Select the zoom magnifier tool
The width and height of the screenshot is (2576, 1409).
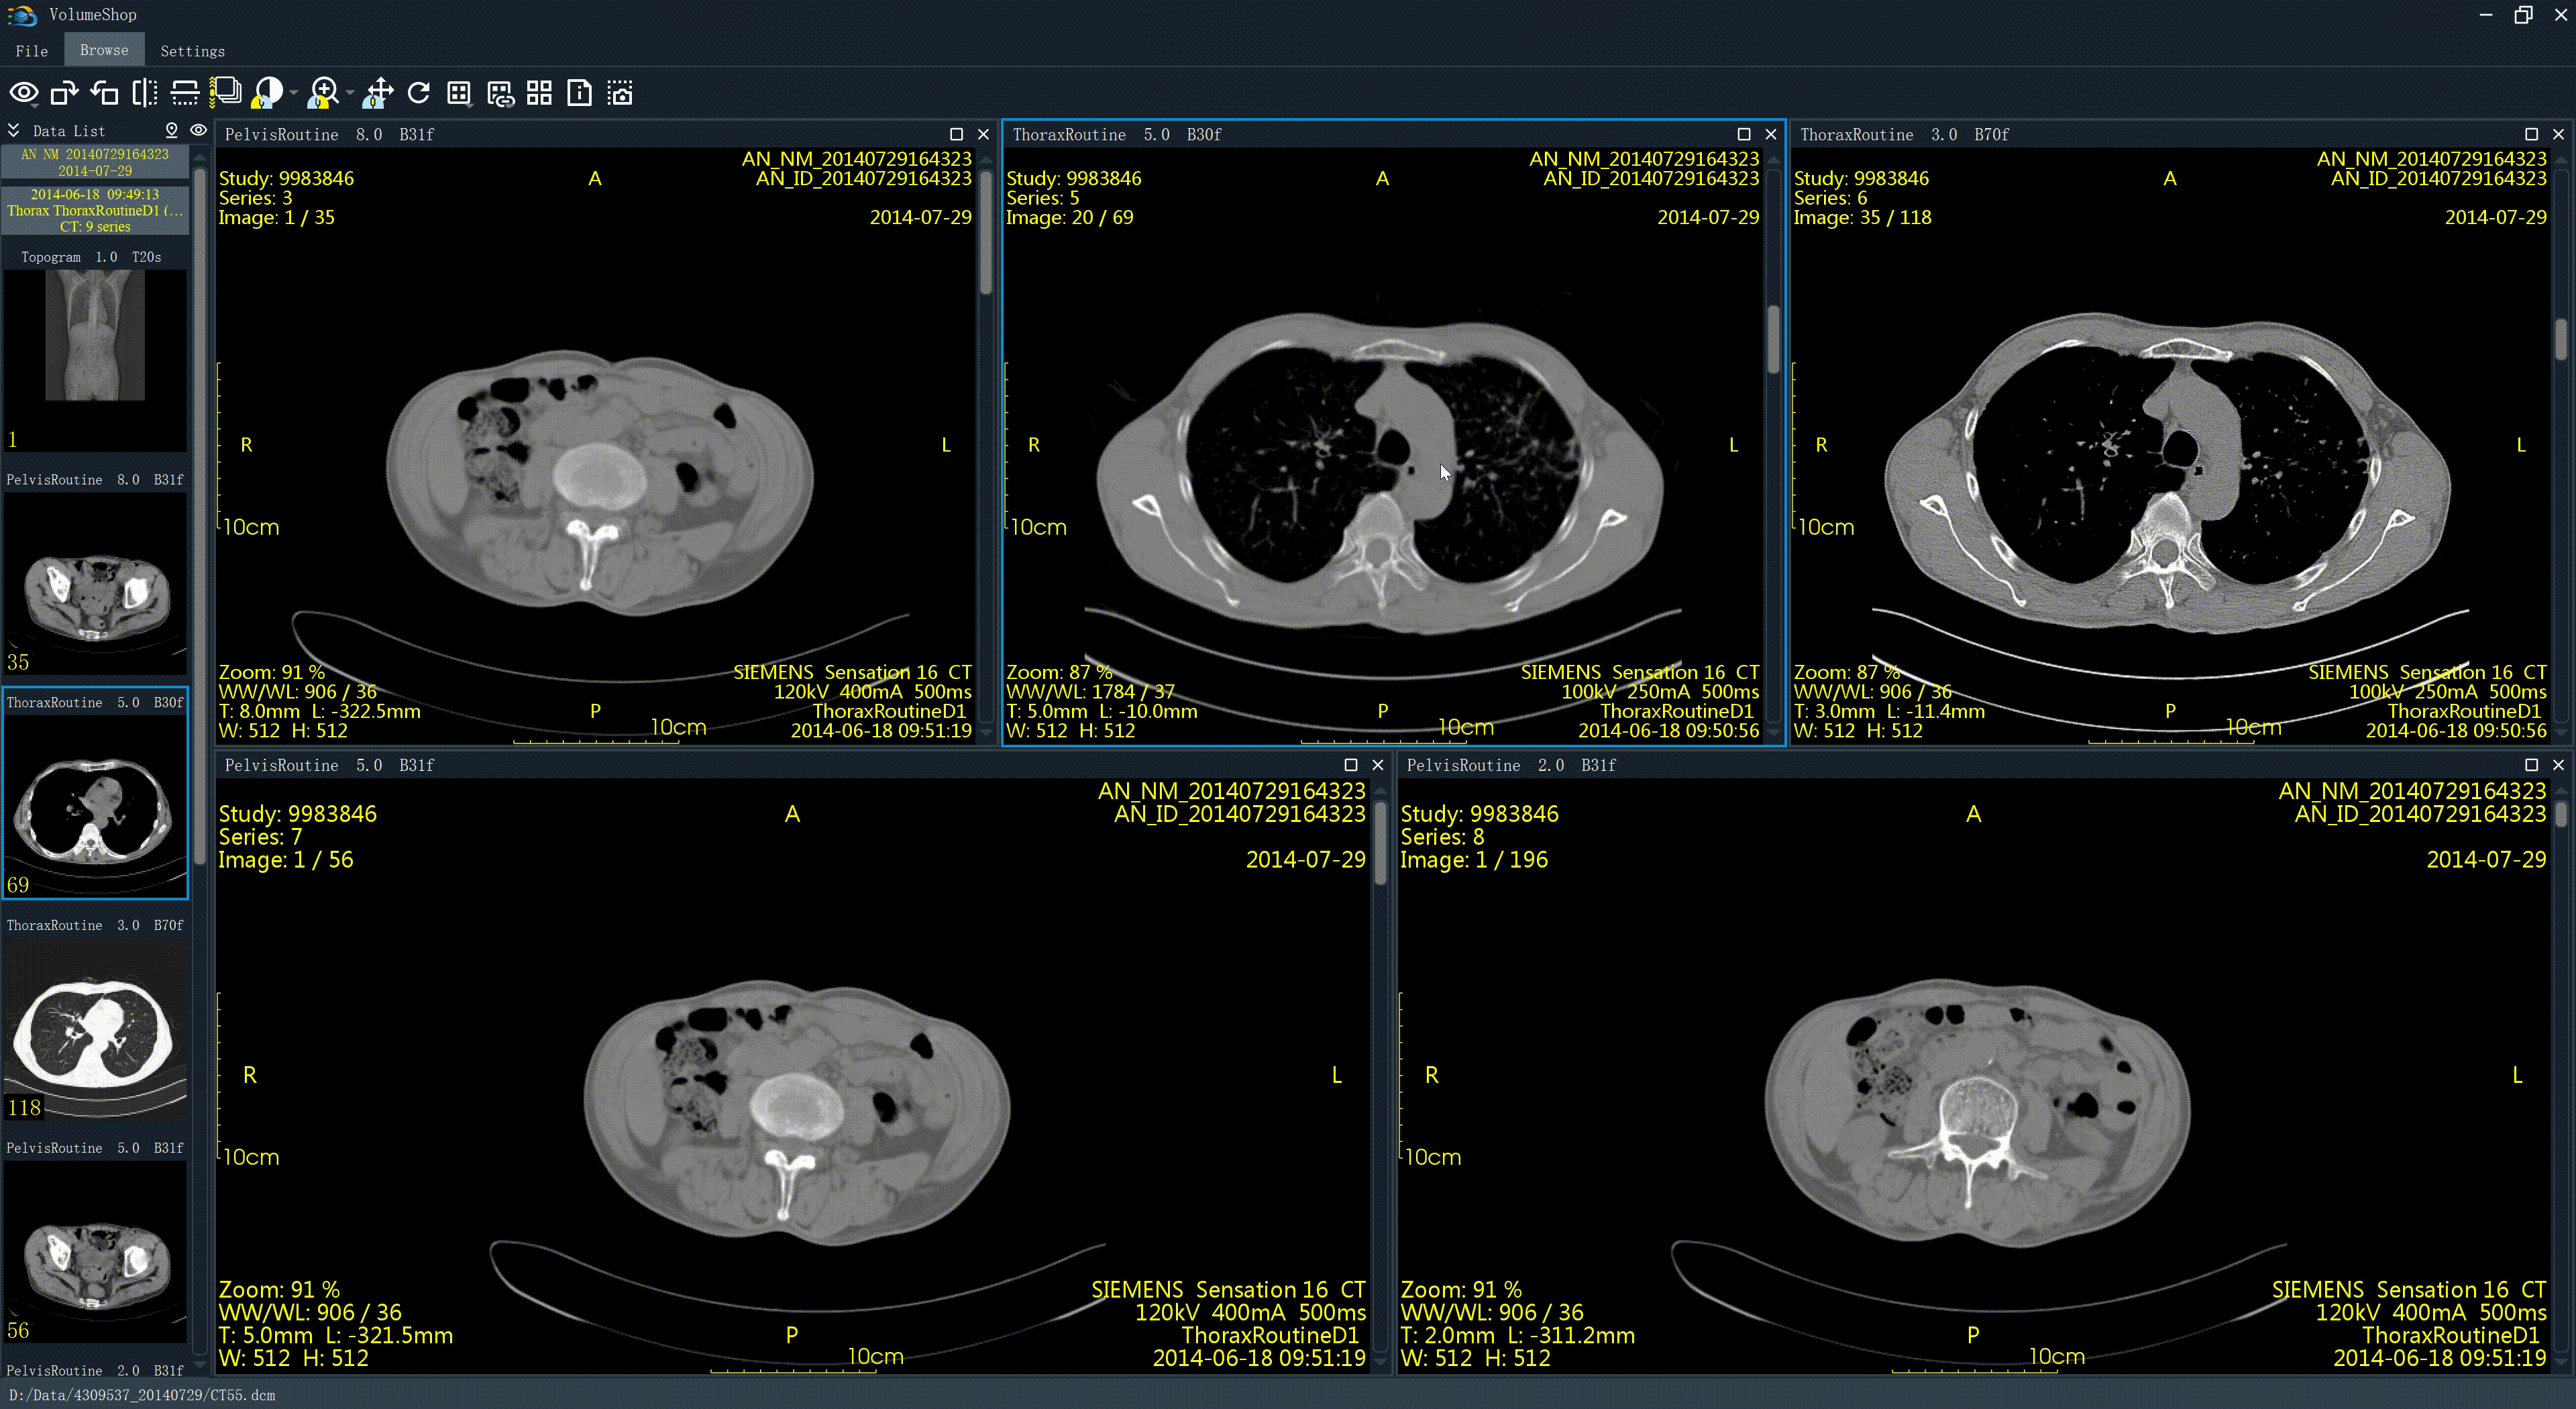[x=323, y=93]
